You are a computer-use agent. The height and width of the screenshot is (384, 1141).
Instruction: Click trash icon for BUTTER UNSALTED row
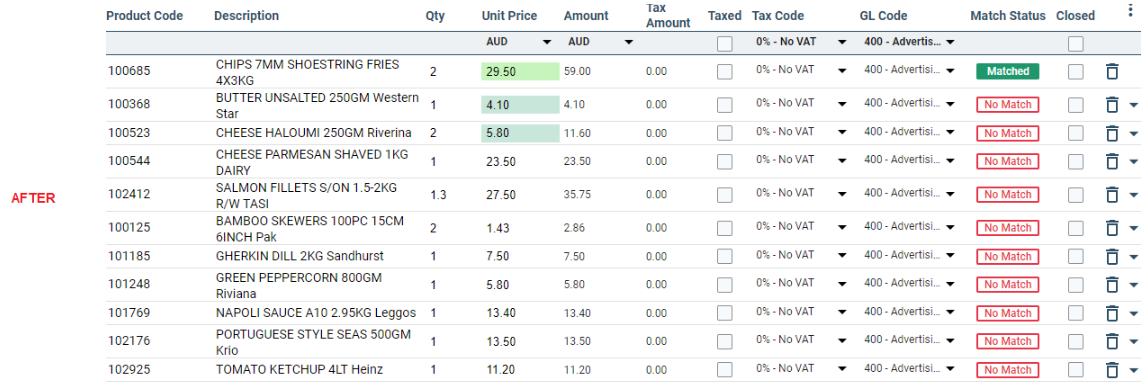click(x=1111, y=105)
